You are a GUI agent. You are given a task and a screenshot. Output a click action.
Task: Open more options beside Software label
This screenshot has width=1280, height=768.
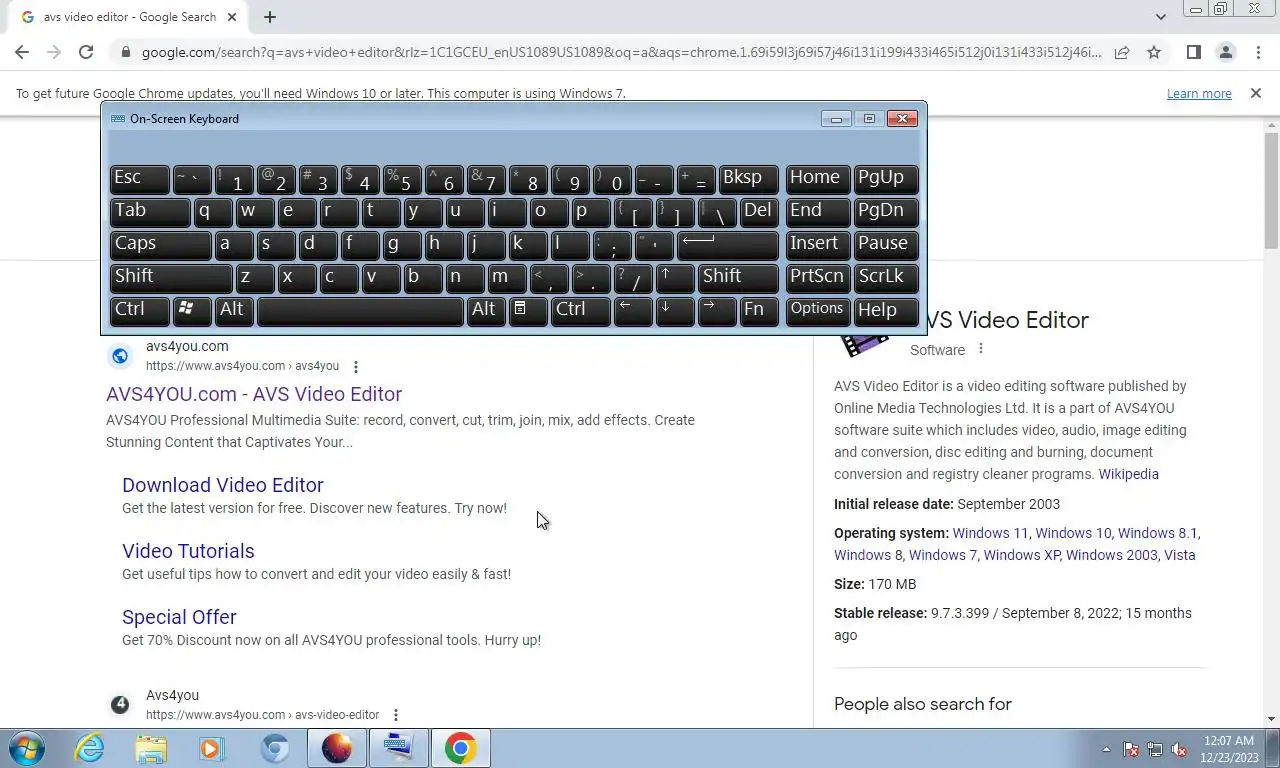click(981, 349)
